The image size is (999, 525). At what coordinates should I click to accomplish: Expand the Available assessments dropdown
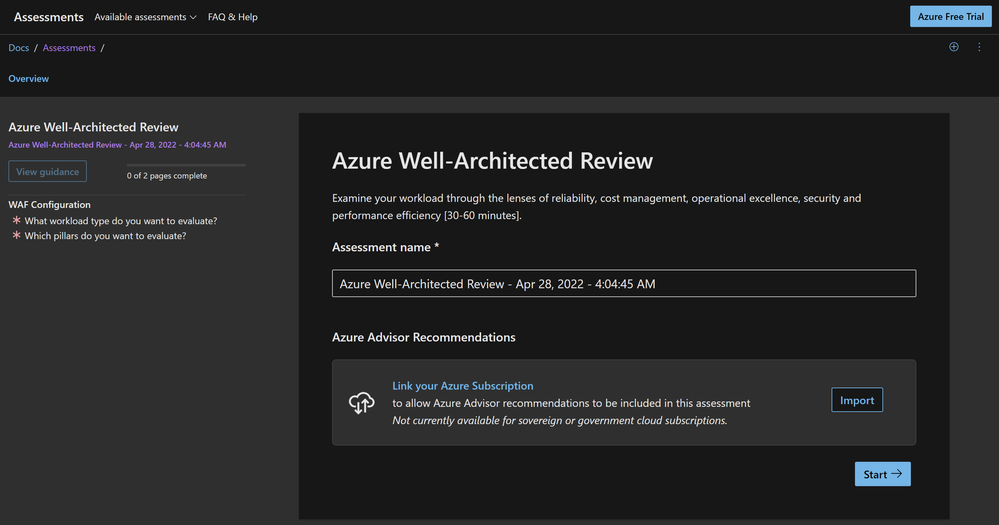145,17
